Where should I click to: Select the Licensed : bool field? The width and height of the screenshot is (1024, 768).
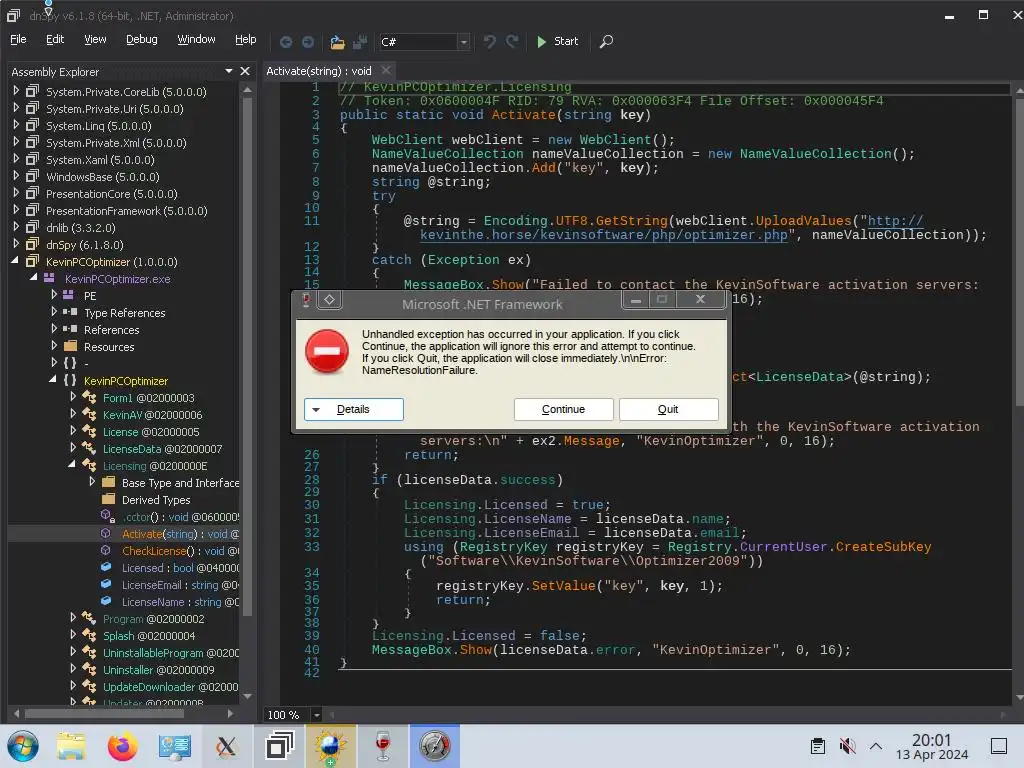180,568
